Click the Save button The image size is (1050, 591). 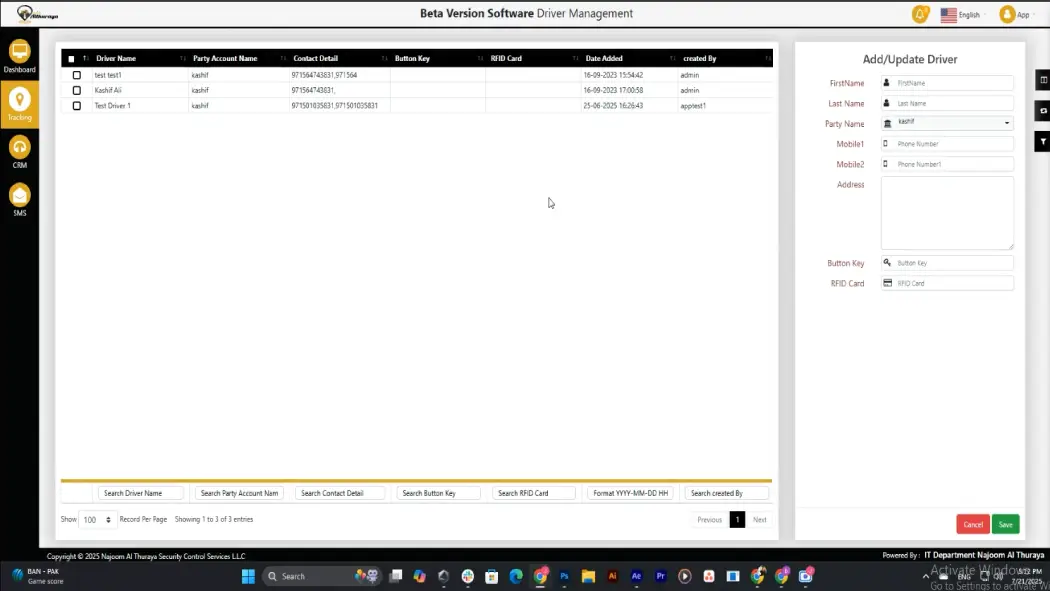1005,525
